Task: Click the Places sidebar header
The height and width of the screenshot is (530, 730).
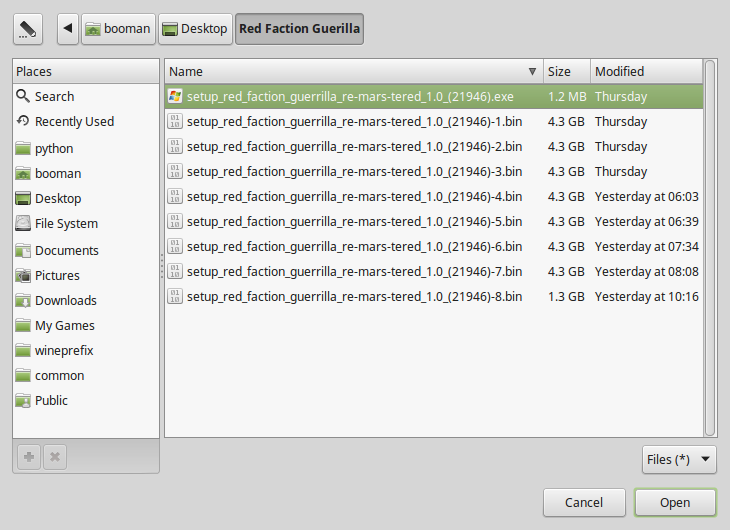Action: (x=86, y=71)
